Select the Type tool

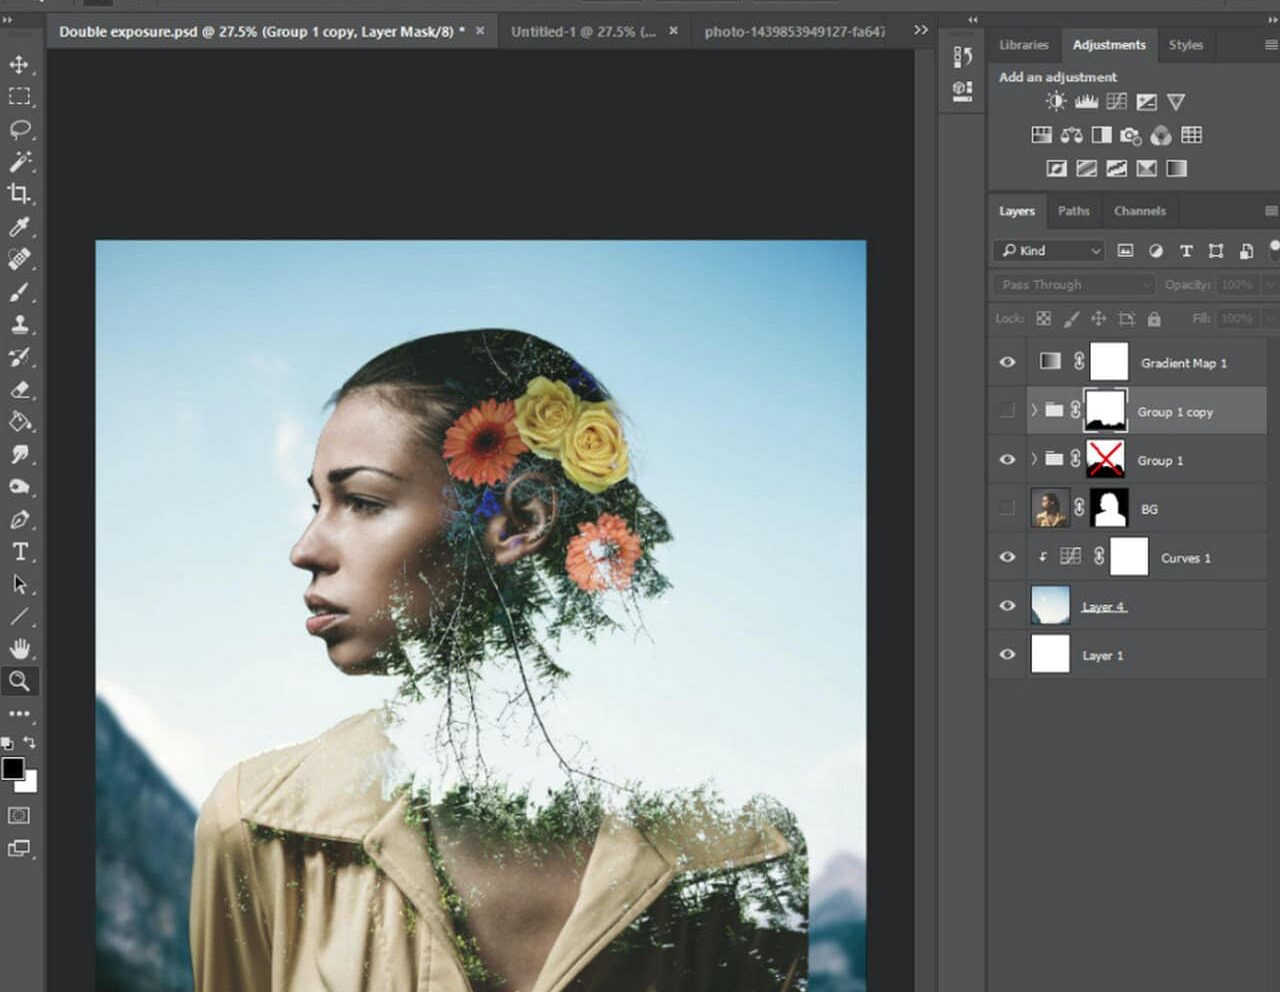19,551
